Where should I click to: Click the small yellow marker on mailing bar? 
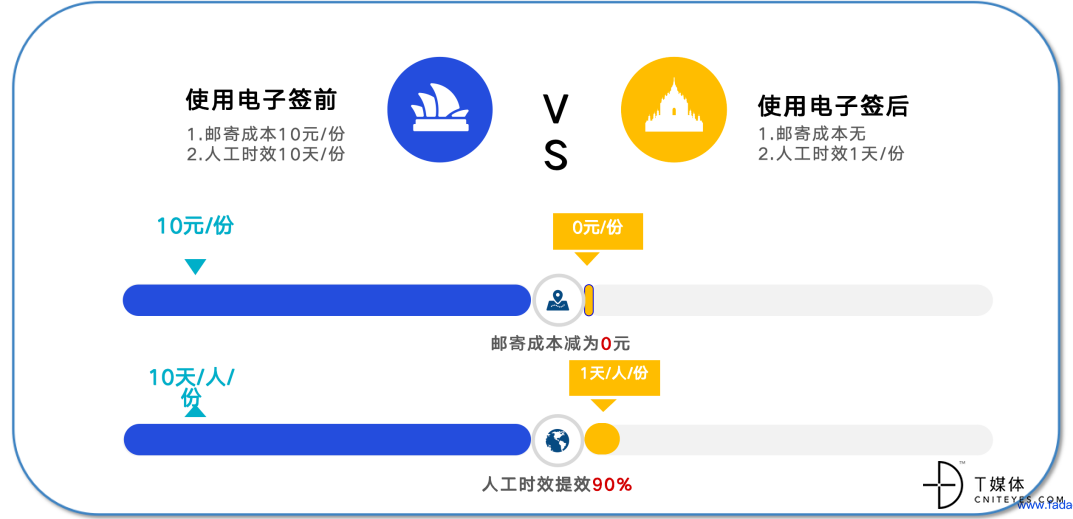coord(589,300)
